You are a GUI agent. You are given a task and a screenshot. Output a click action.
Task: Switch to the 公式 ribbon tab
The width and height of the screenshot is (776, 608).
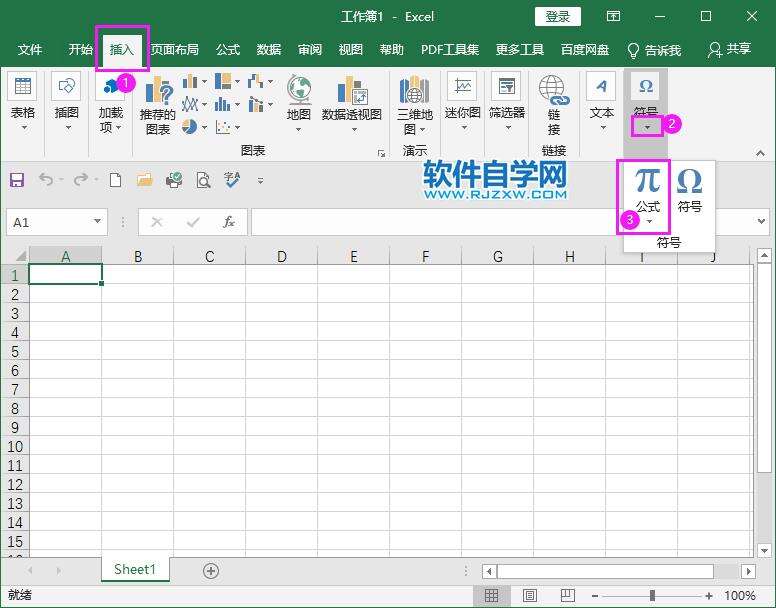point(228,49)
